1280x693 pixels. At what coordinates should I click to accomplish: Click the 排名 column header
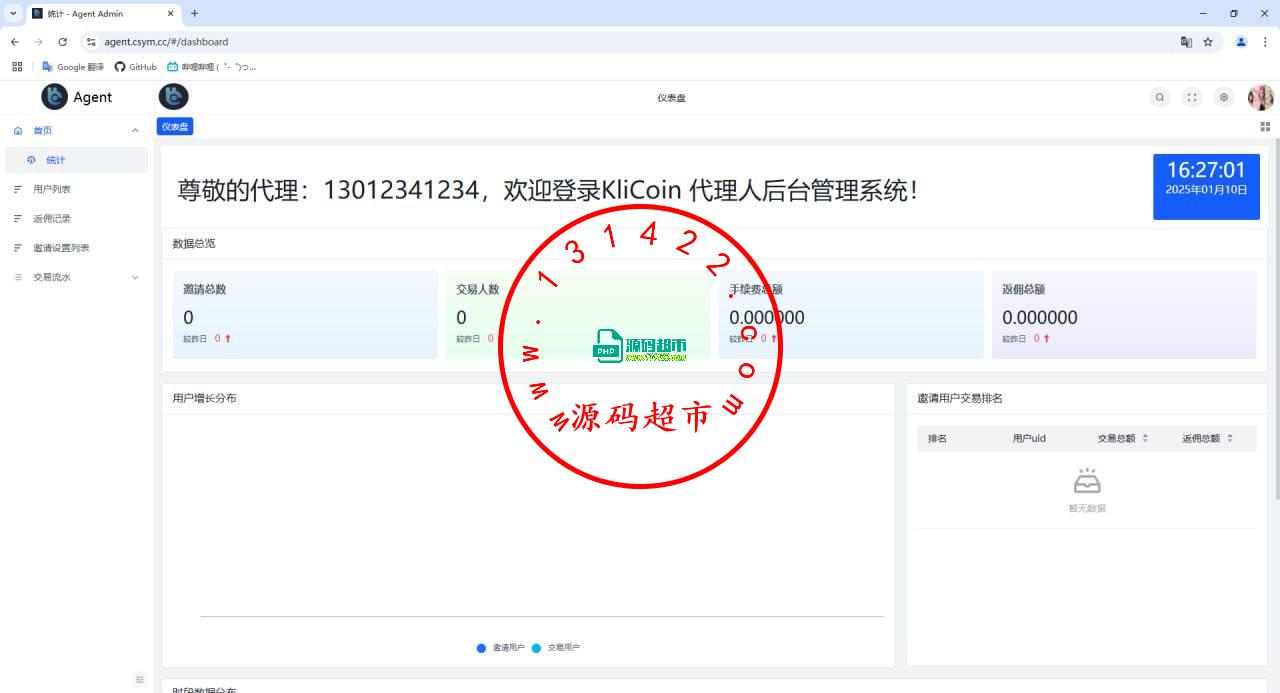(x=937, y=438)
